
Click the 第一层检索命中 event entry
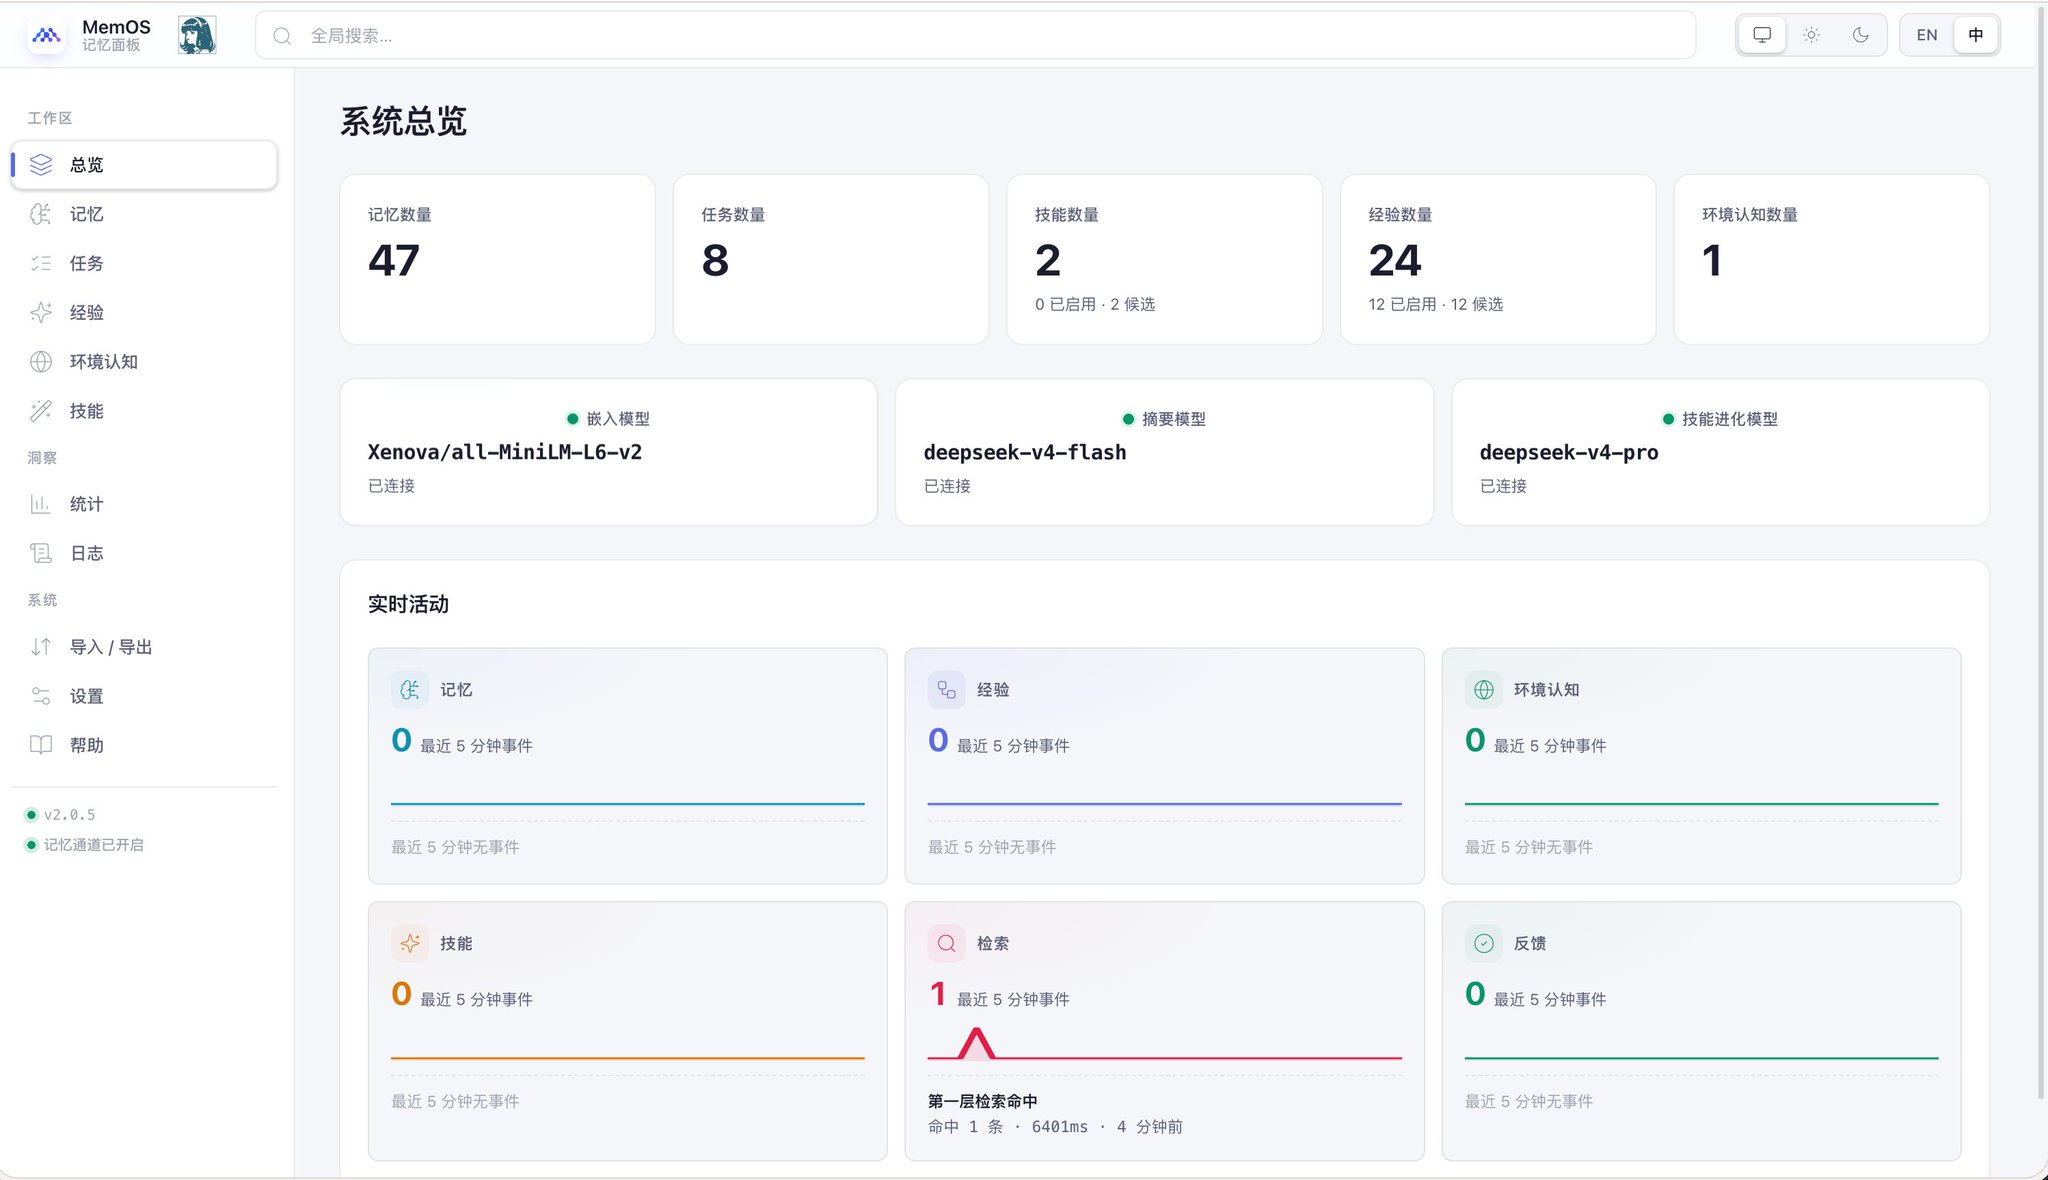click(x=982, y=1101)
